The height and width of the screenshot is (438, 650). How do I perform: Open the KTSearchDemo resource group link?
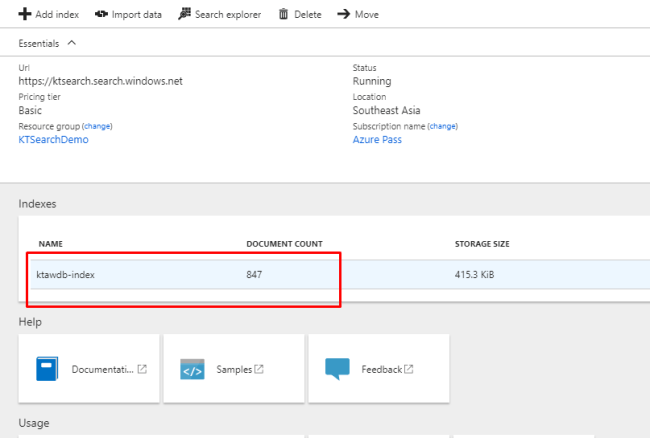click(53, 140)
